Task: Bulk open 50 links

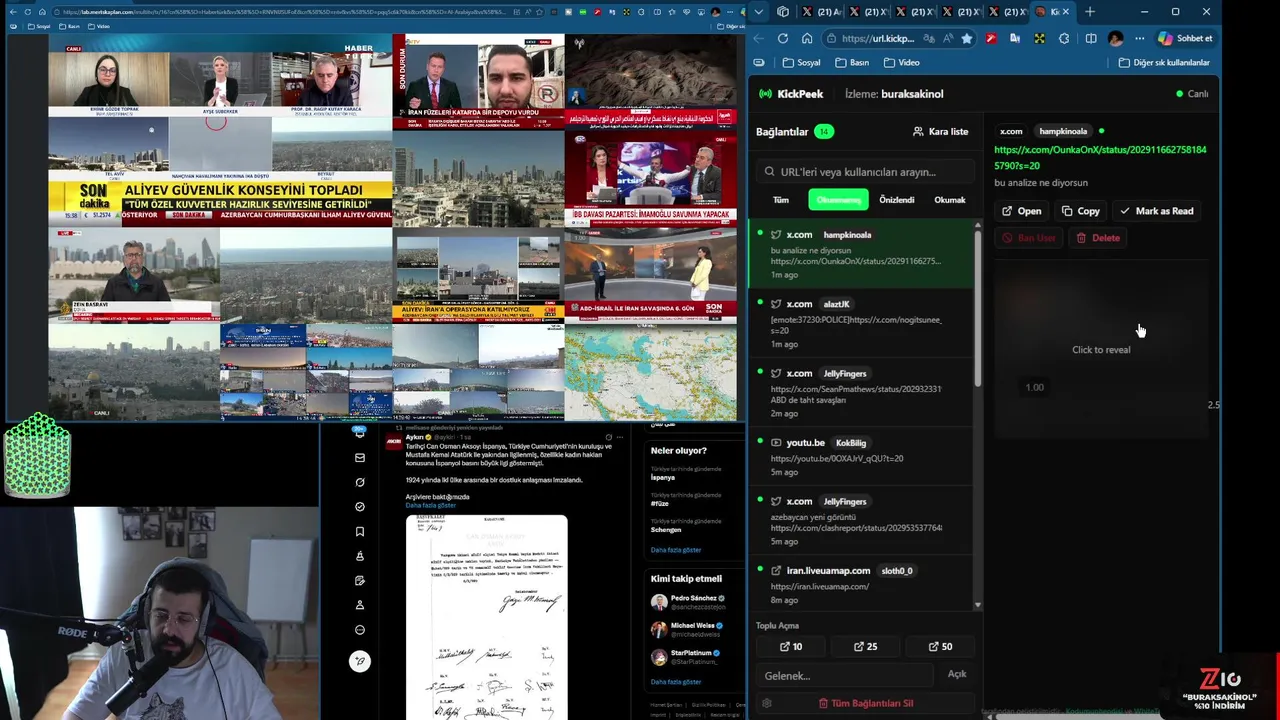Action: pos(940,646)
